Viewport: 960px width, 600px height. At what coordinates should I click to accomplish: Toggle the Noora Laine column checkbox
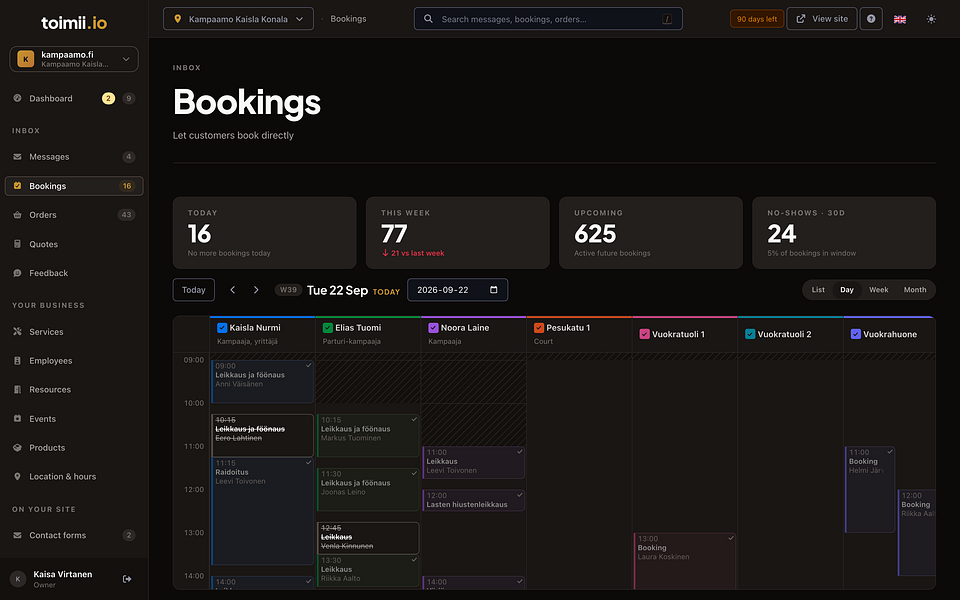(x=433, y=328)
